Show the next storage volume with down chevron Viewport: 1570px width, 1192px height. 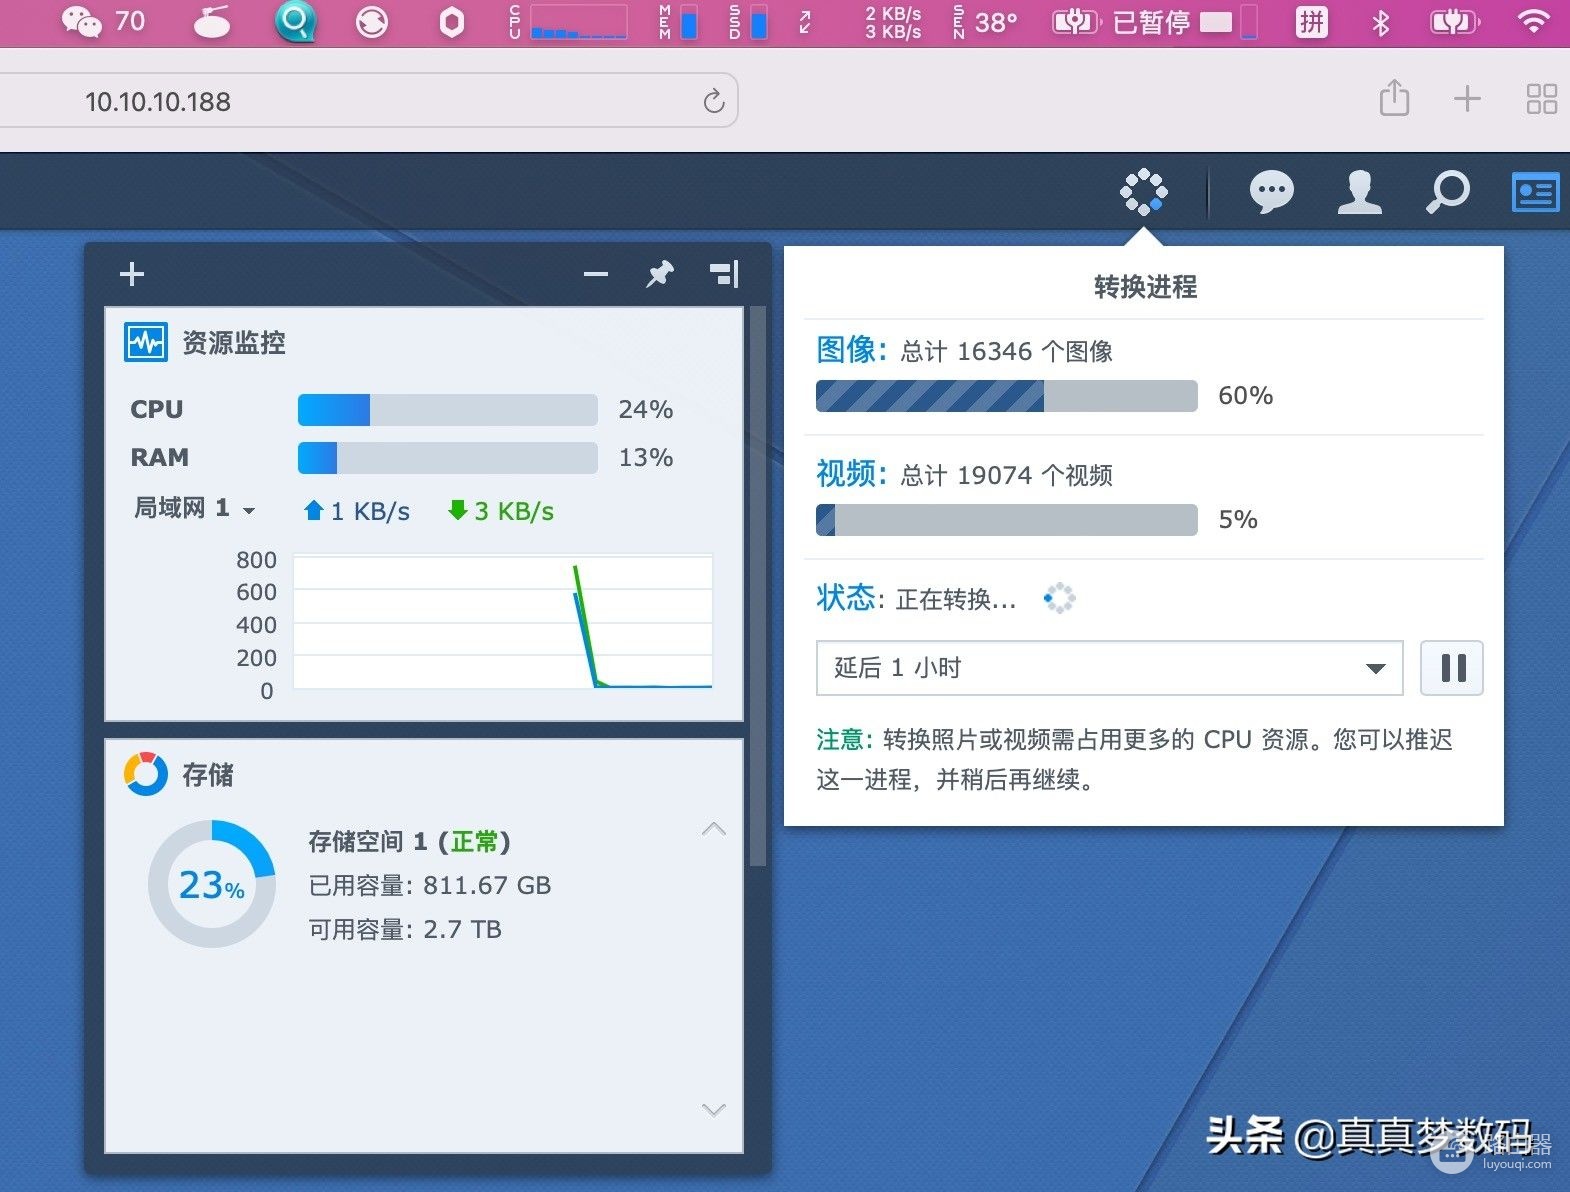click(714, 1109)
